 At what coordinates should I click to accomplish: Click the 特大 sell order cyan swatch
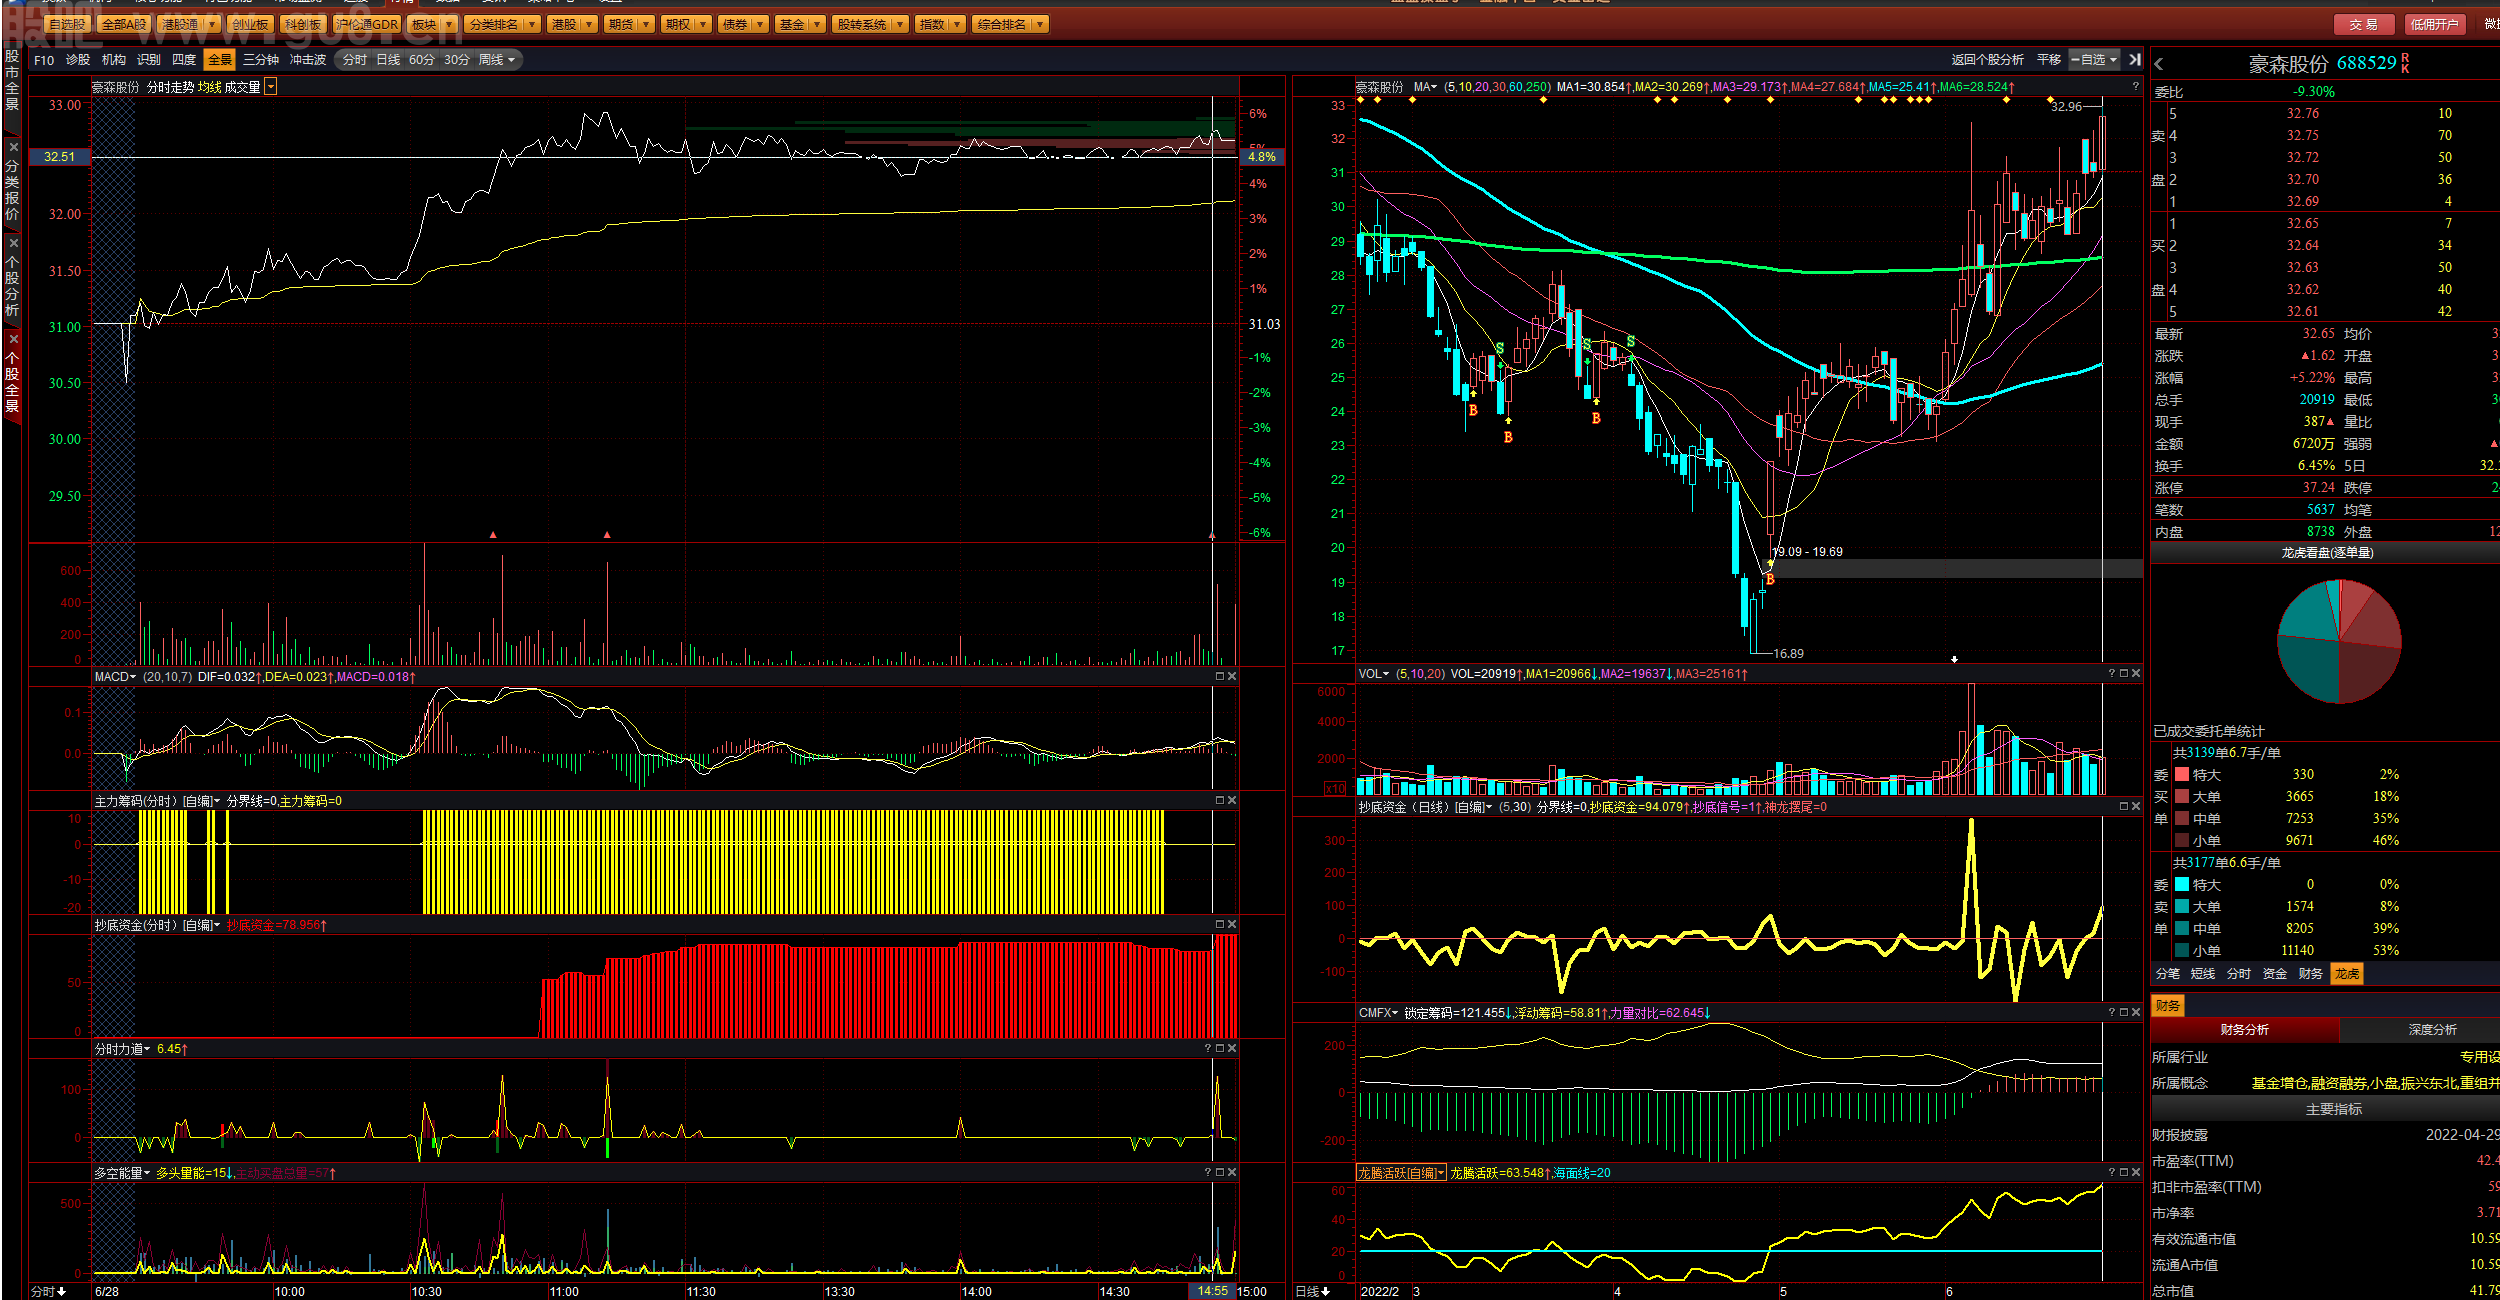(x=2182, y=885)
